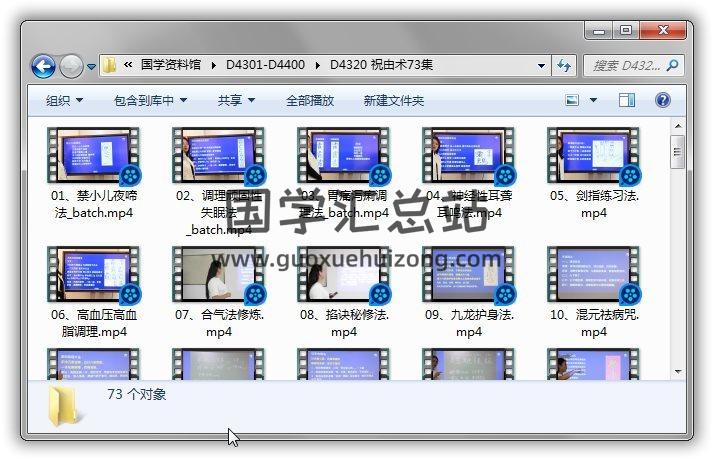Select video 05、剑指练习法 thumbnail
This screenshot has height=461, width=714.
594,155
